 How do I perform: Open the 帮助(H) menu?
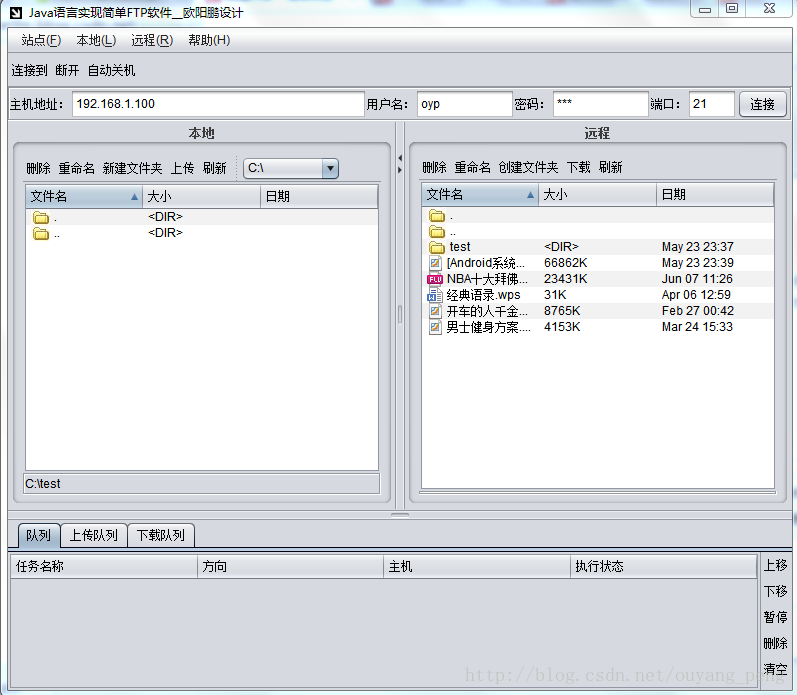209,40
